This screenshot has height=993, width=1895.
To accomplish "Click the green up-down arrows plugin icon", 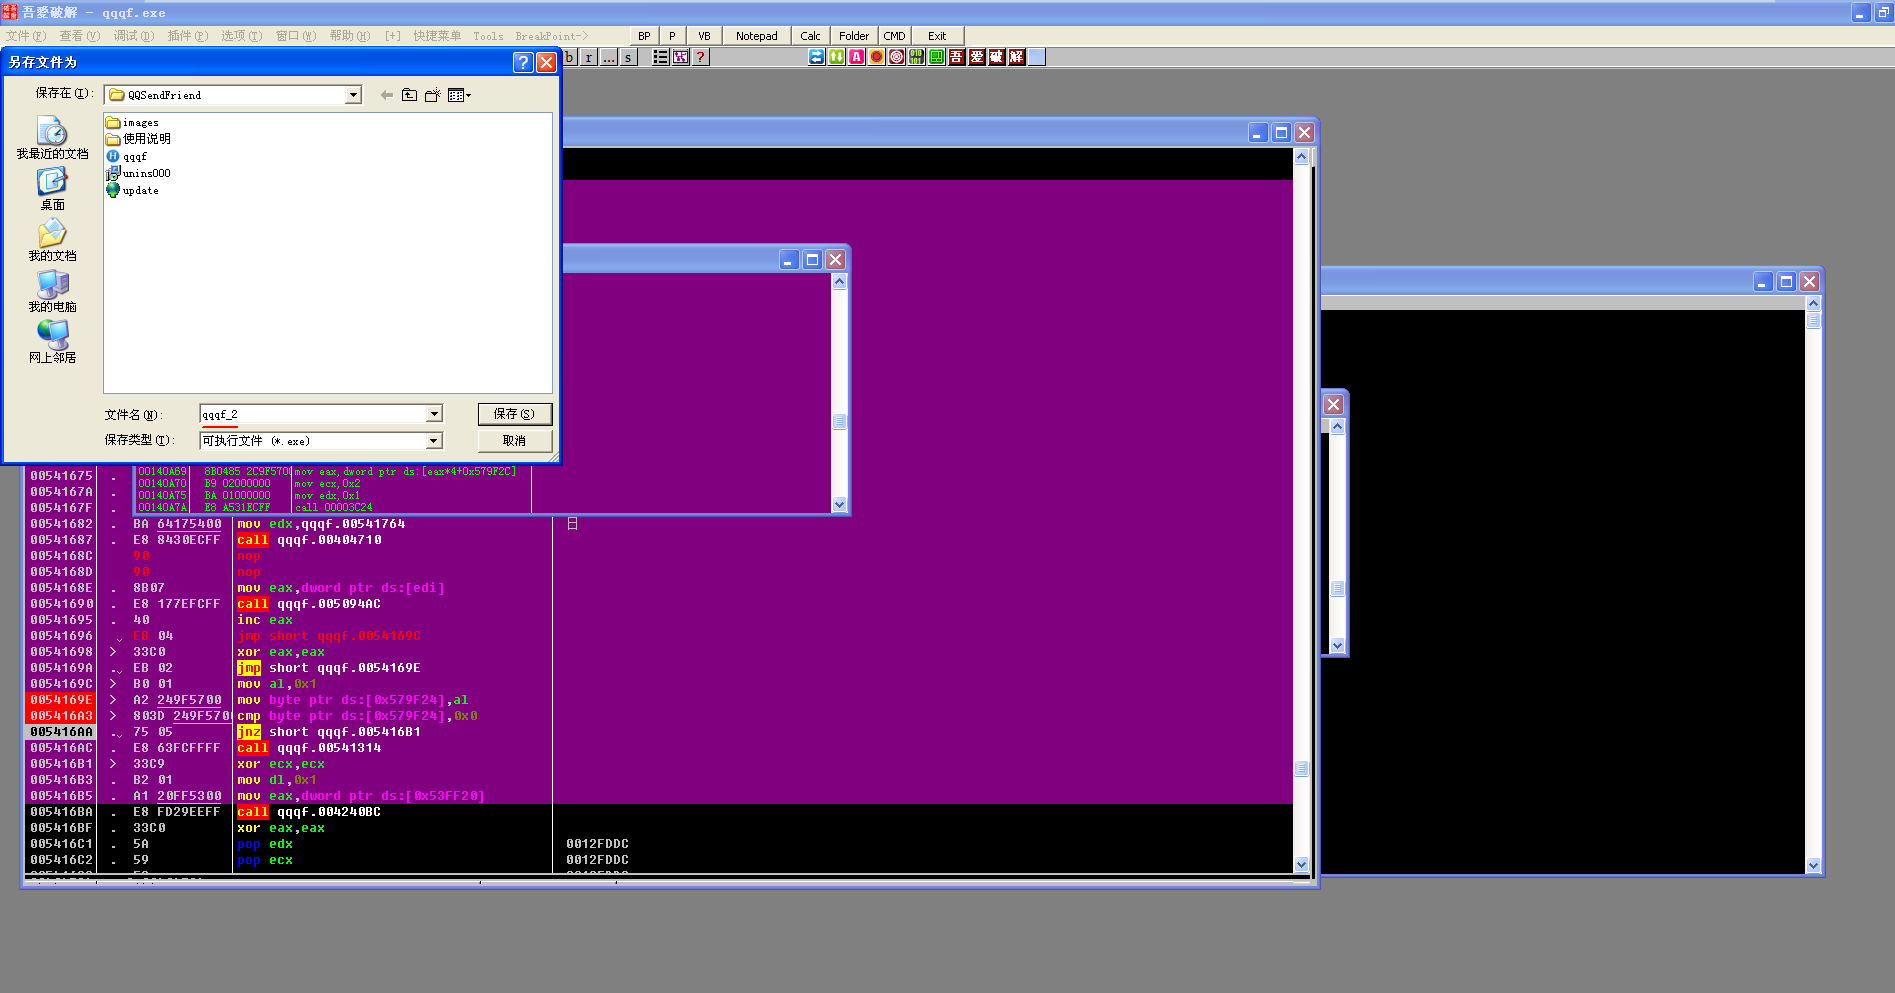I will (837, 57).
